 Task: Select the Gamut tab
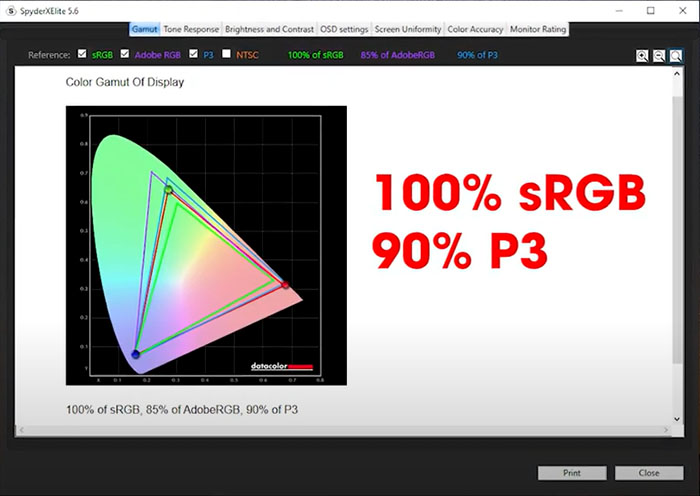(x=145, y=29)
